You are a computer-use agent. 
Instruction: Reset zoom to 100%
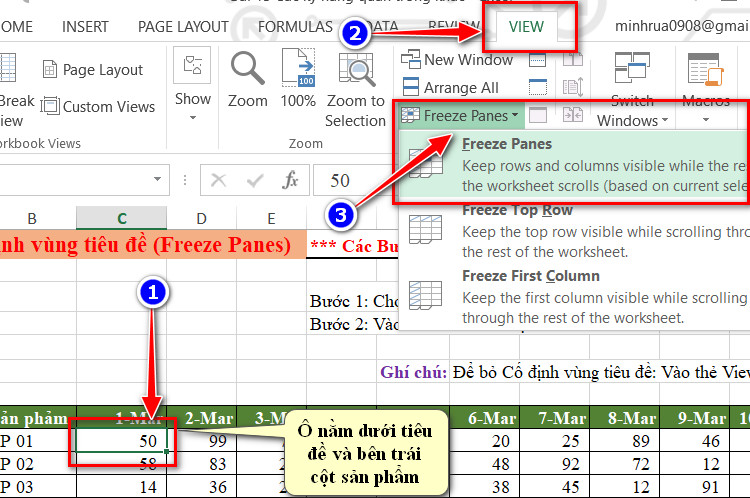pyautogui.click(x=298, y=79)
